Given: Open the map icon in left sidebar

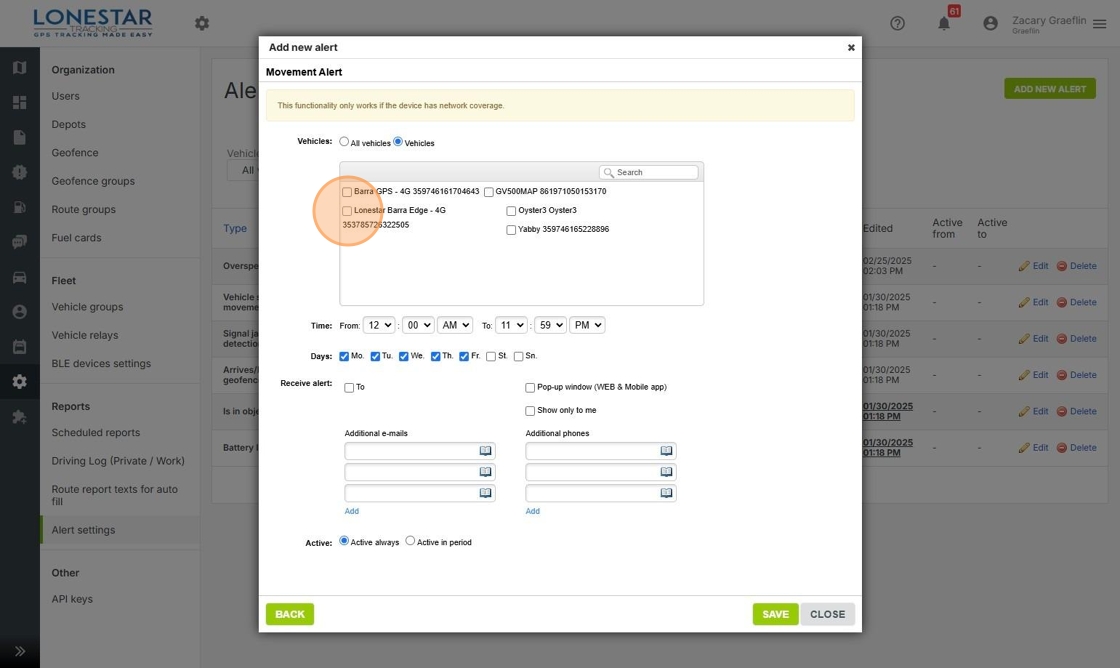Looking at the screenshot, I should [x=19, y=67].
